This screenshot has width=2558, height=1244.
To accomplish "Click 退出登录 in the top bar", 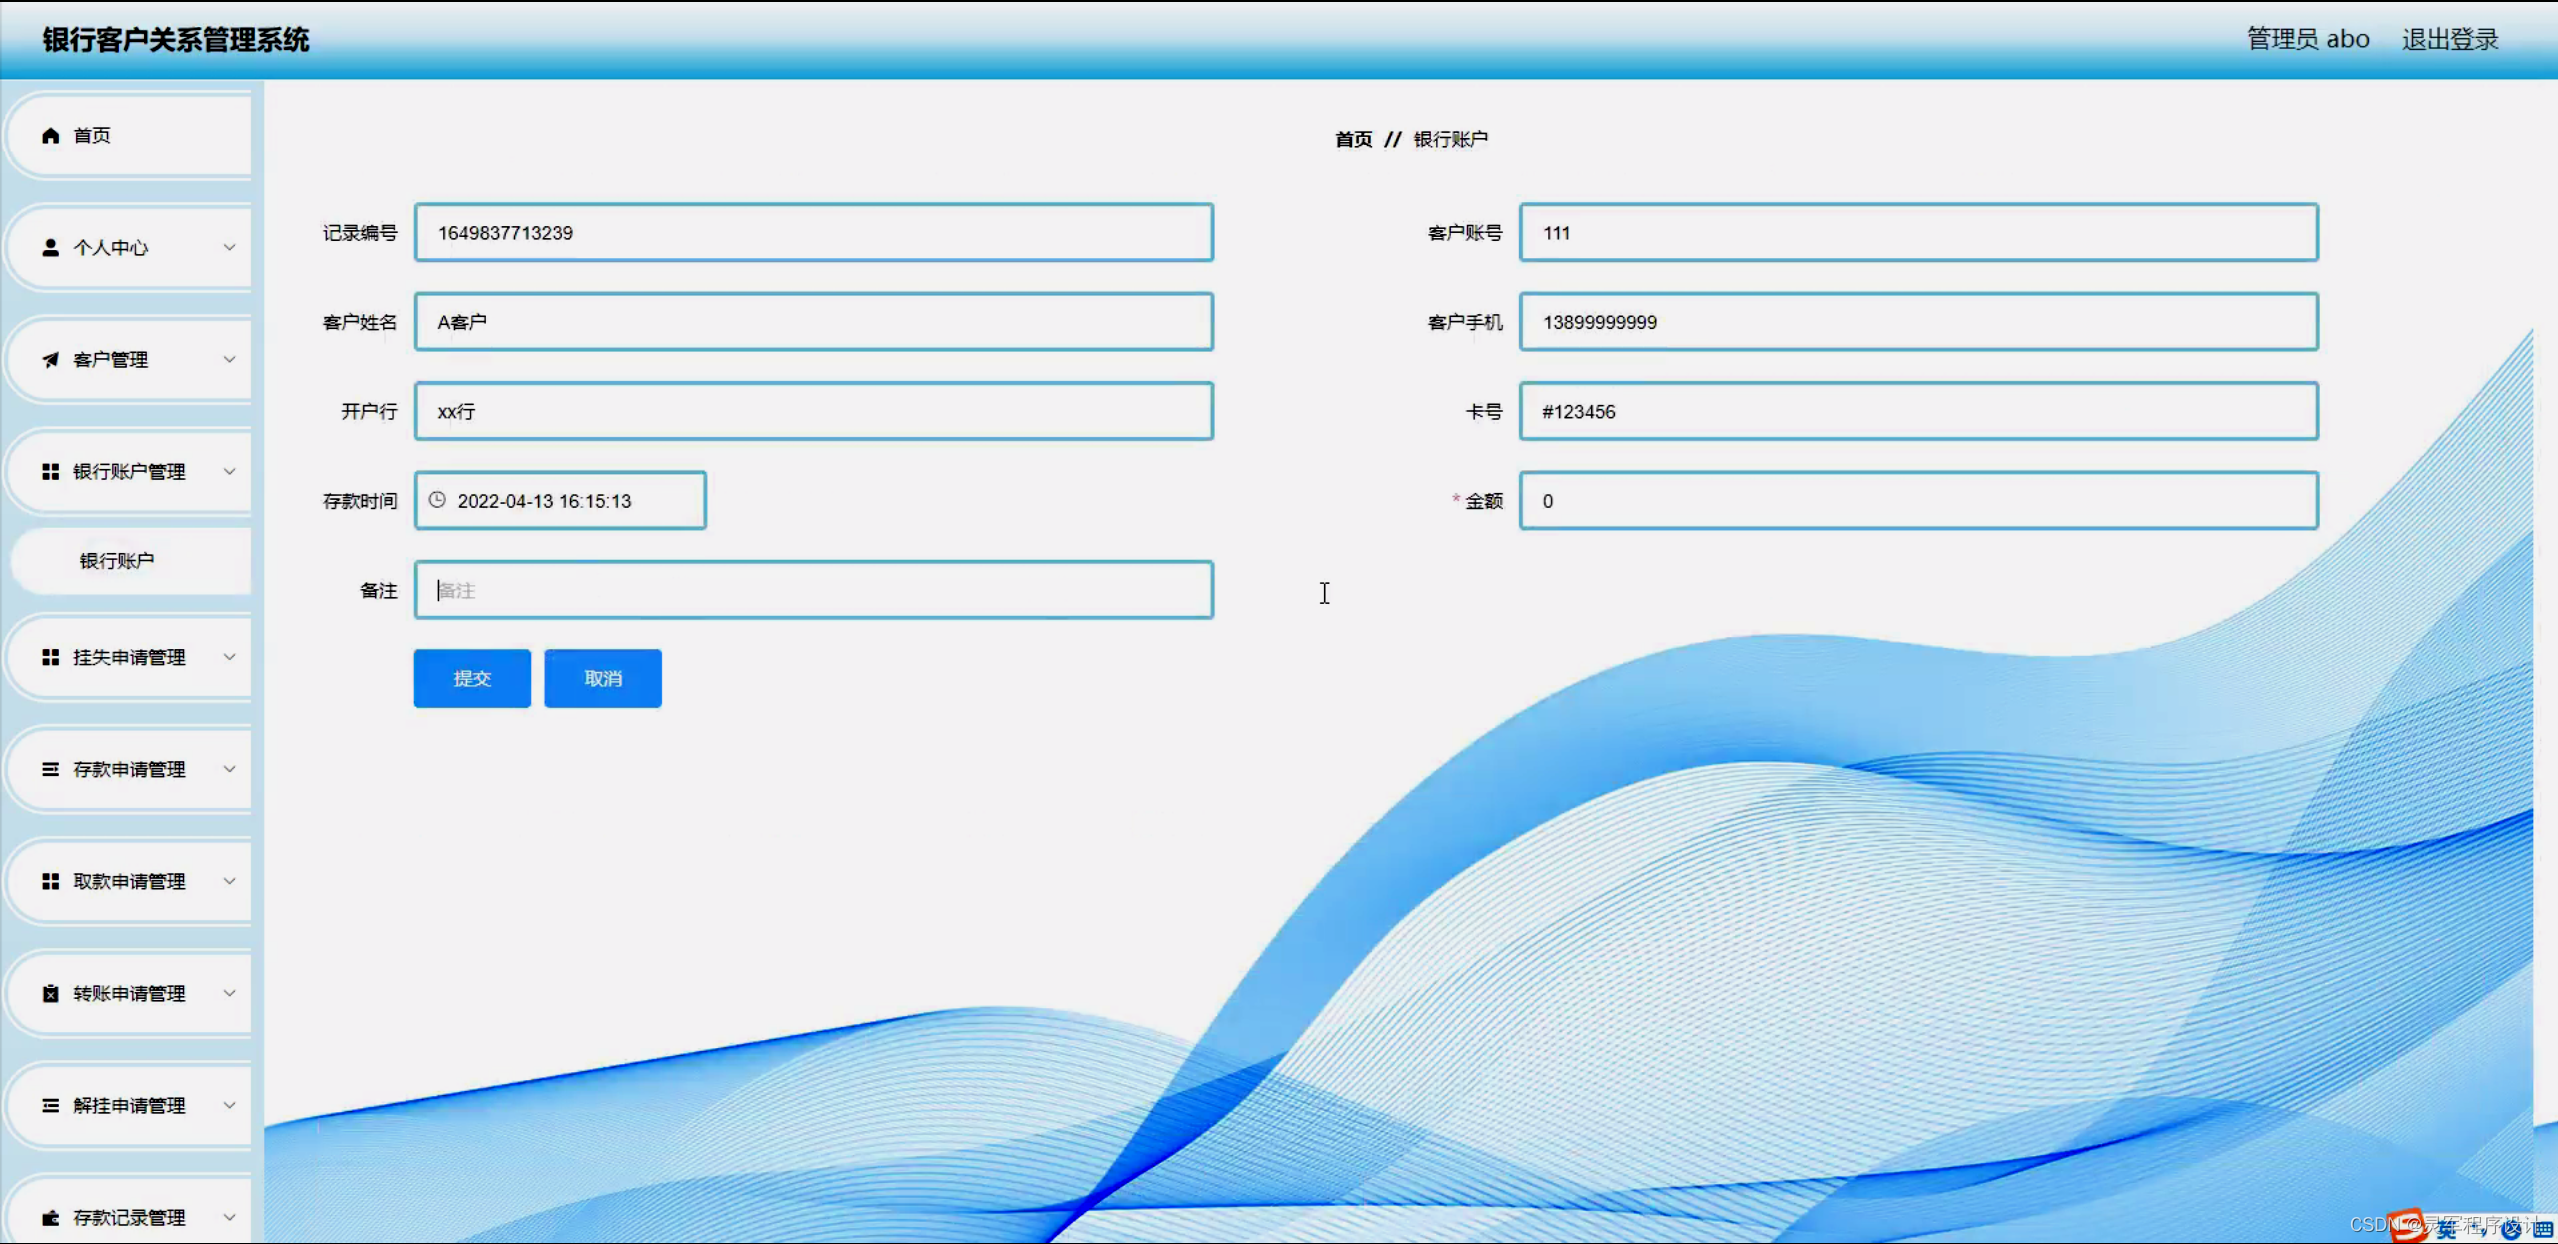I will [x=2449, y=39].
